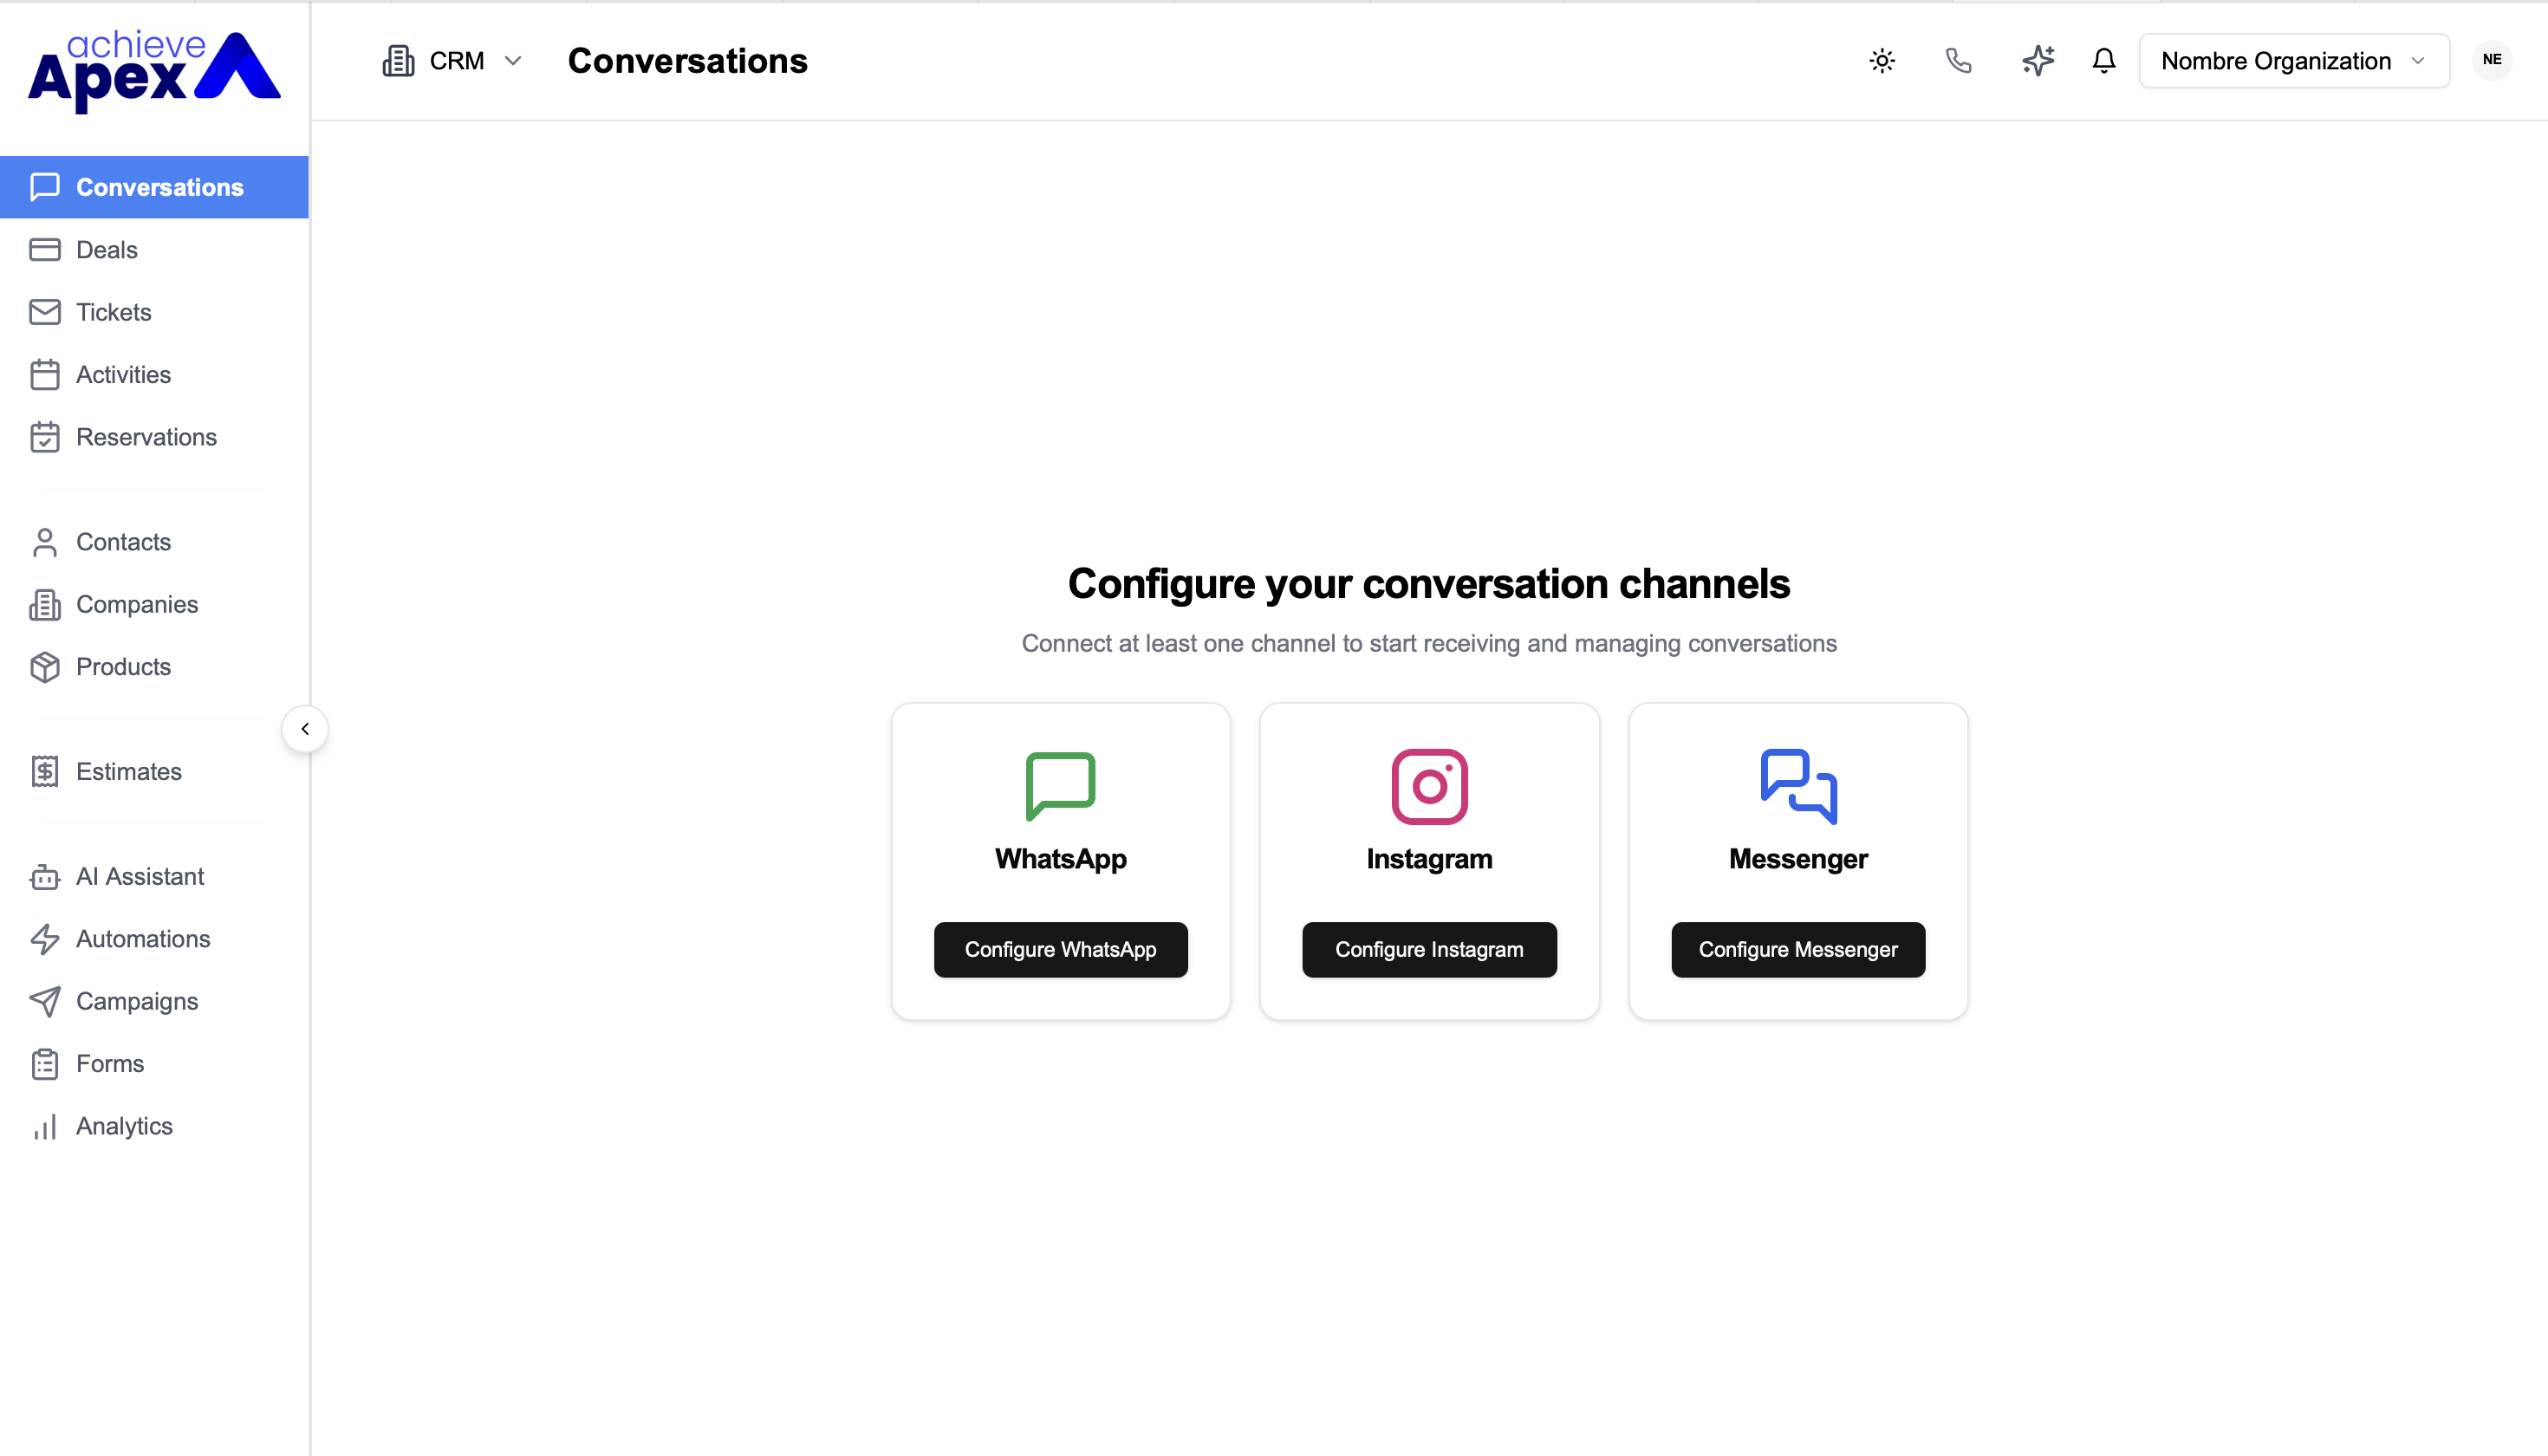Navigate to Contacts
This screenshot has width=2548, height=1456.
[154, 542]
